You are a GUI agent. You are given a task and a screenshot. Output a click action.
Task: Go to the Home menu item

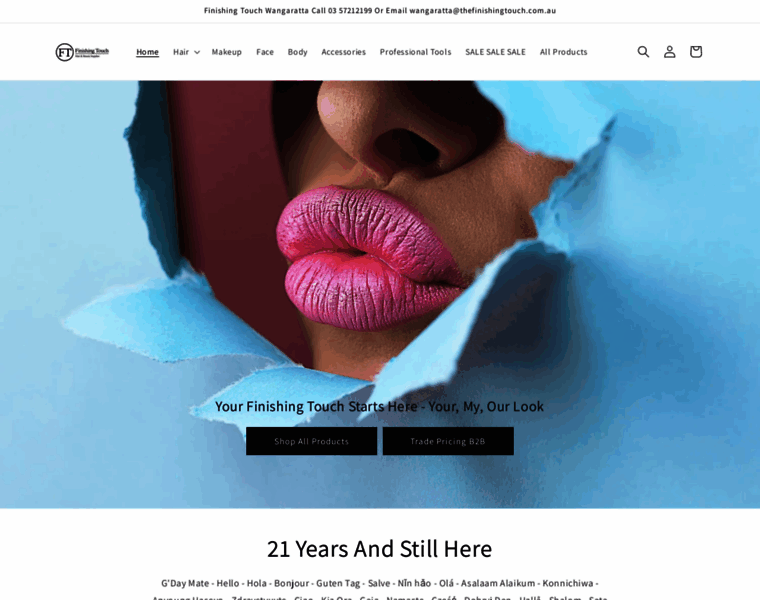147,52
